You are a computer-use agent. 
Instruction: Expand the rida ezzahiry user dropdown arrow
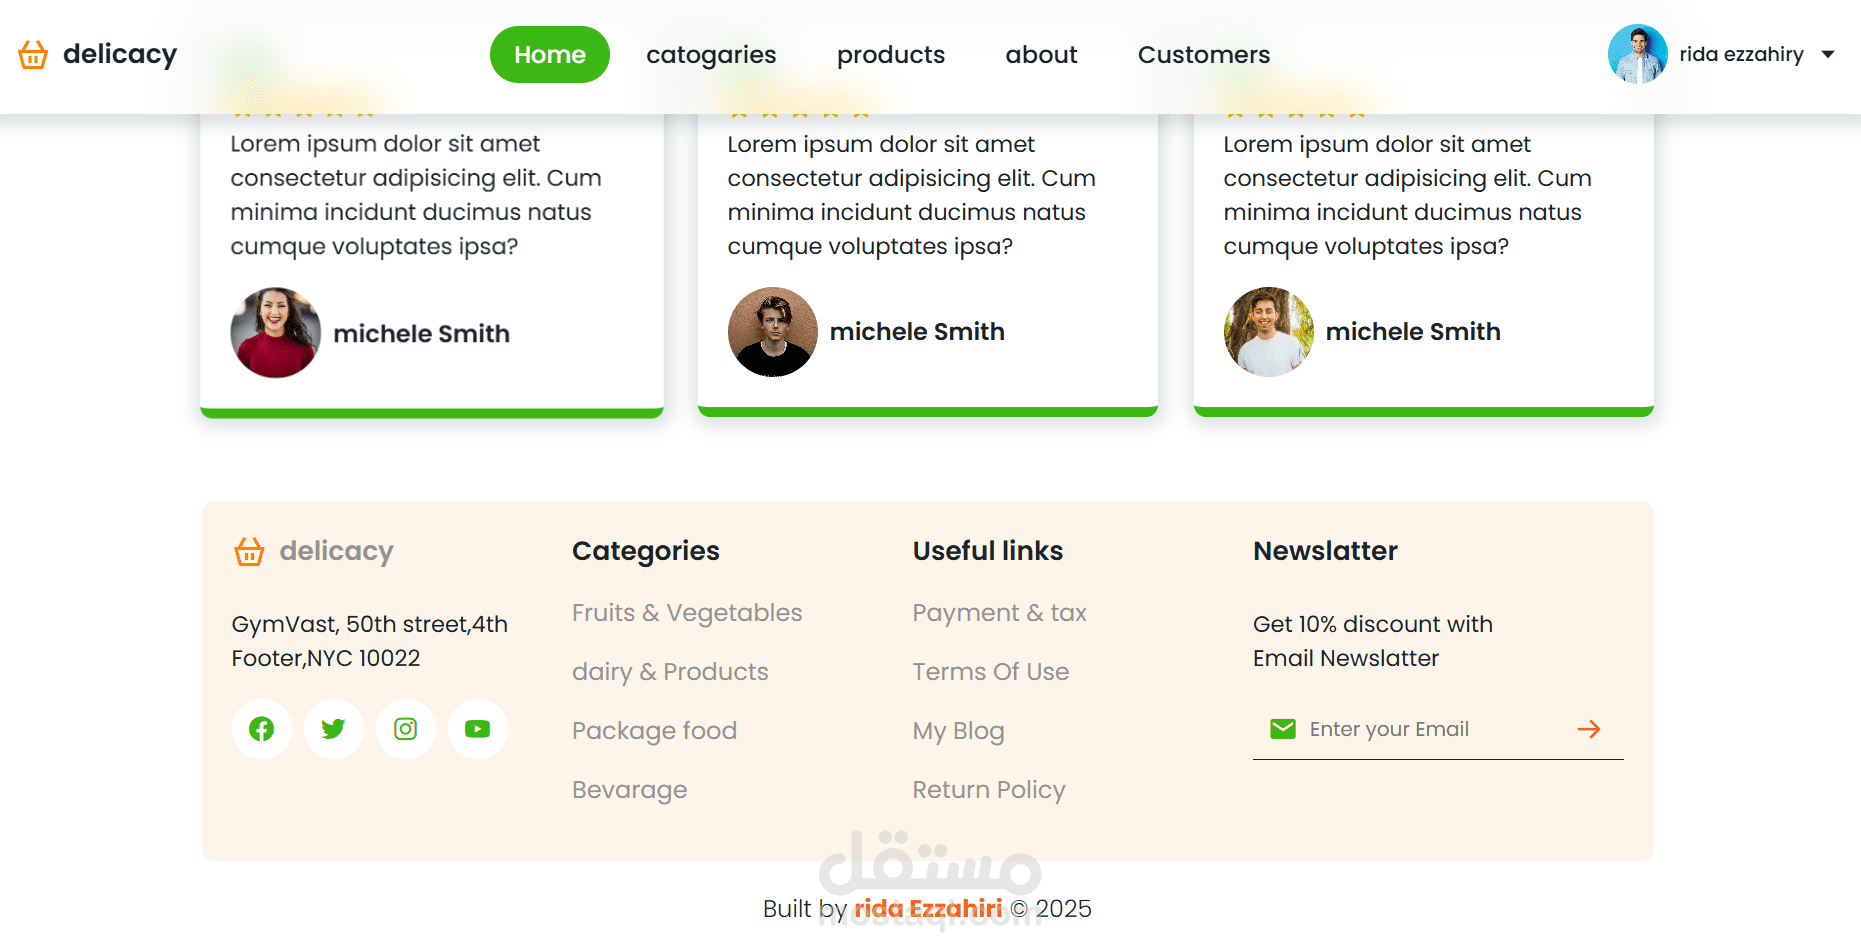[1828, 54]
